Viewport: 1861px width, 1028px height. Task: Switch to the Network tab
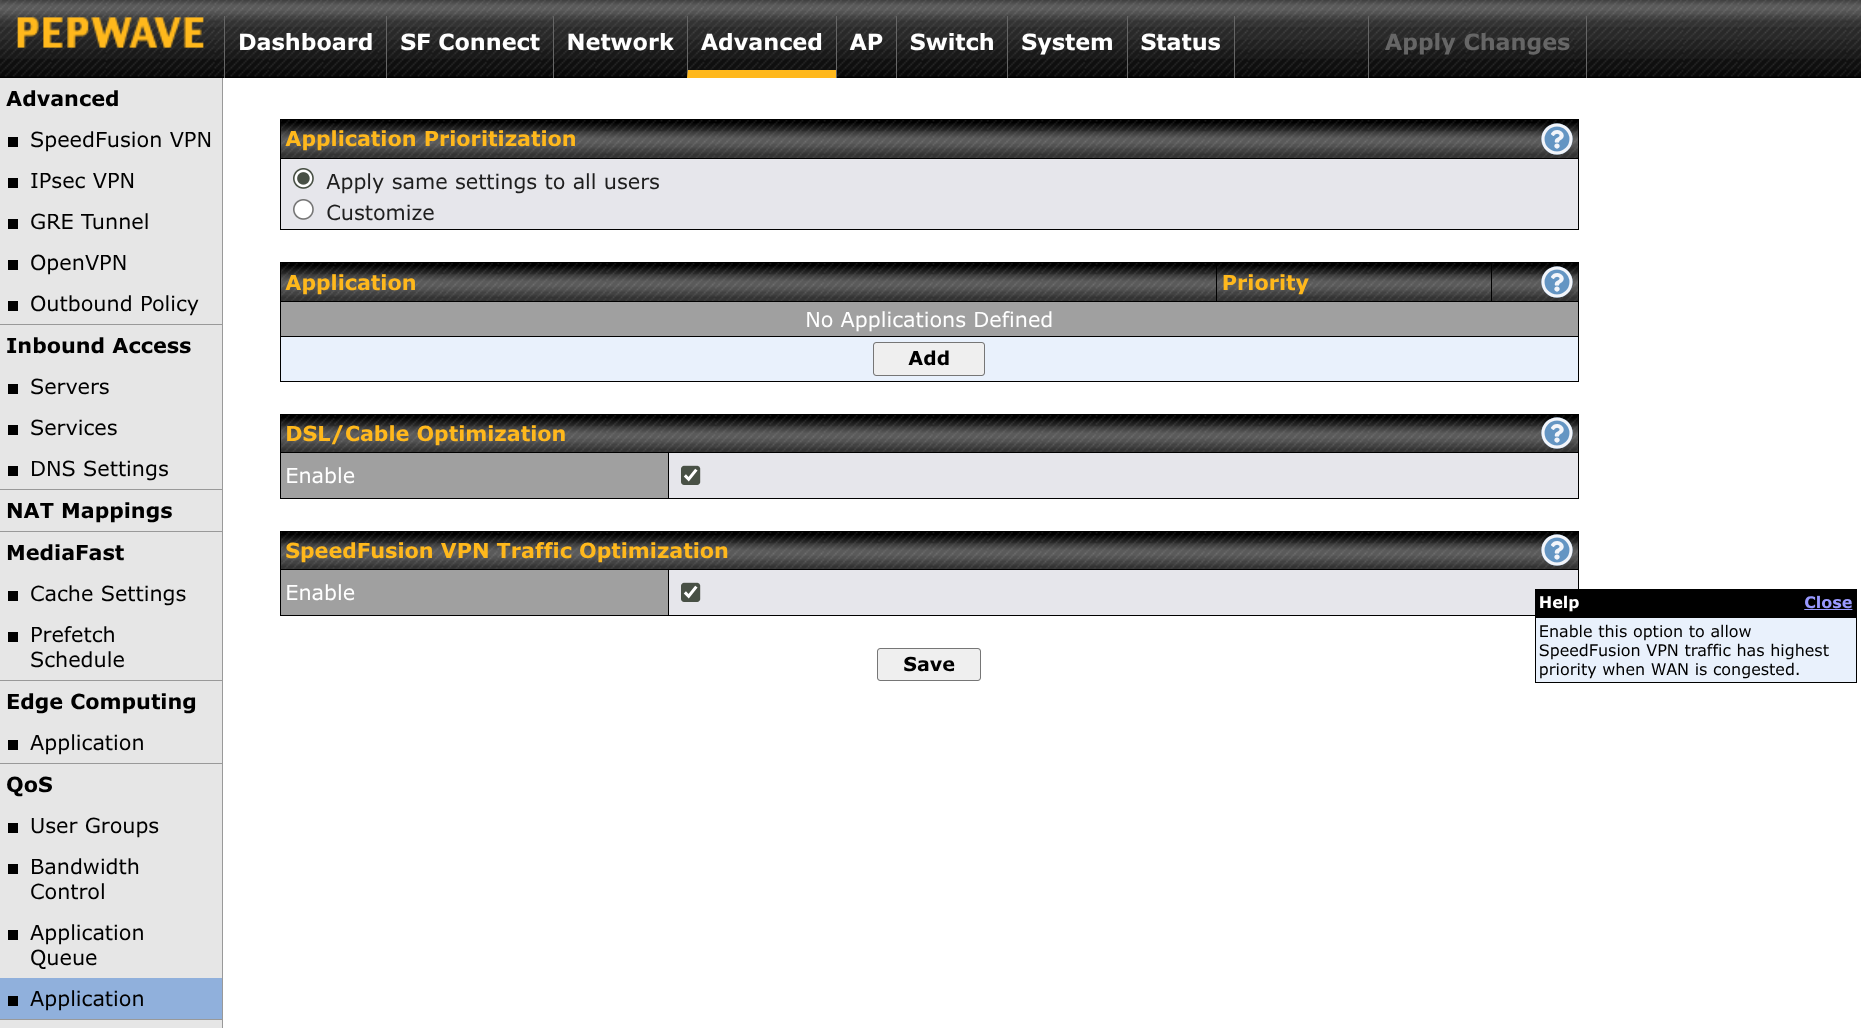tap(620, 42)
